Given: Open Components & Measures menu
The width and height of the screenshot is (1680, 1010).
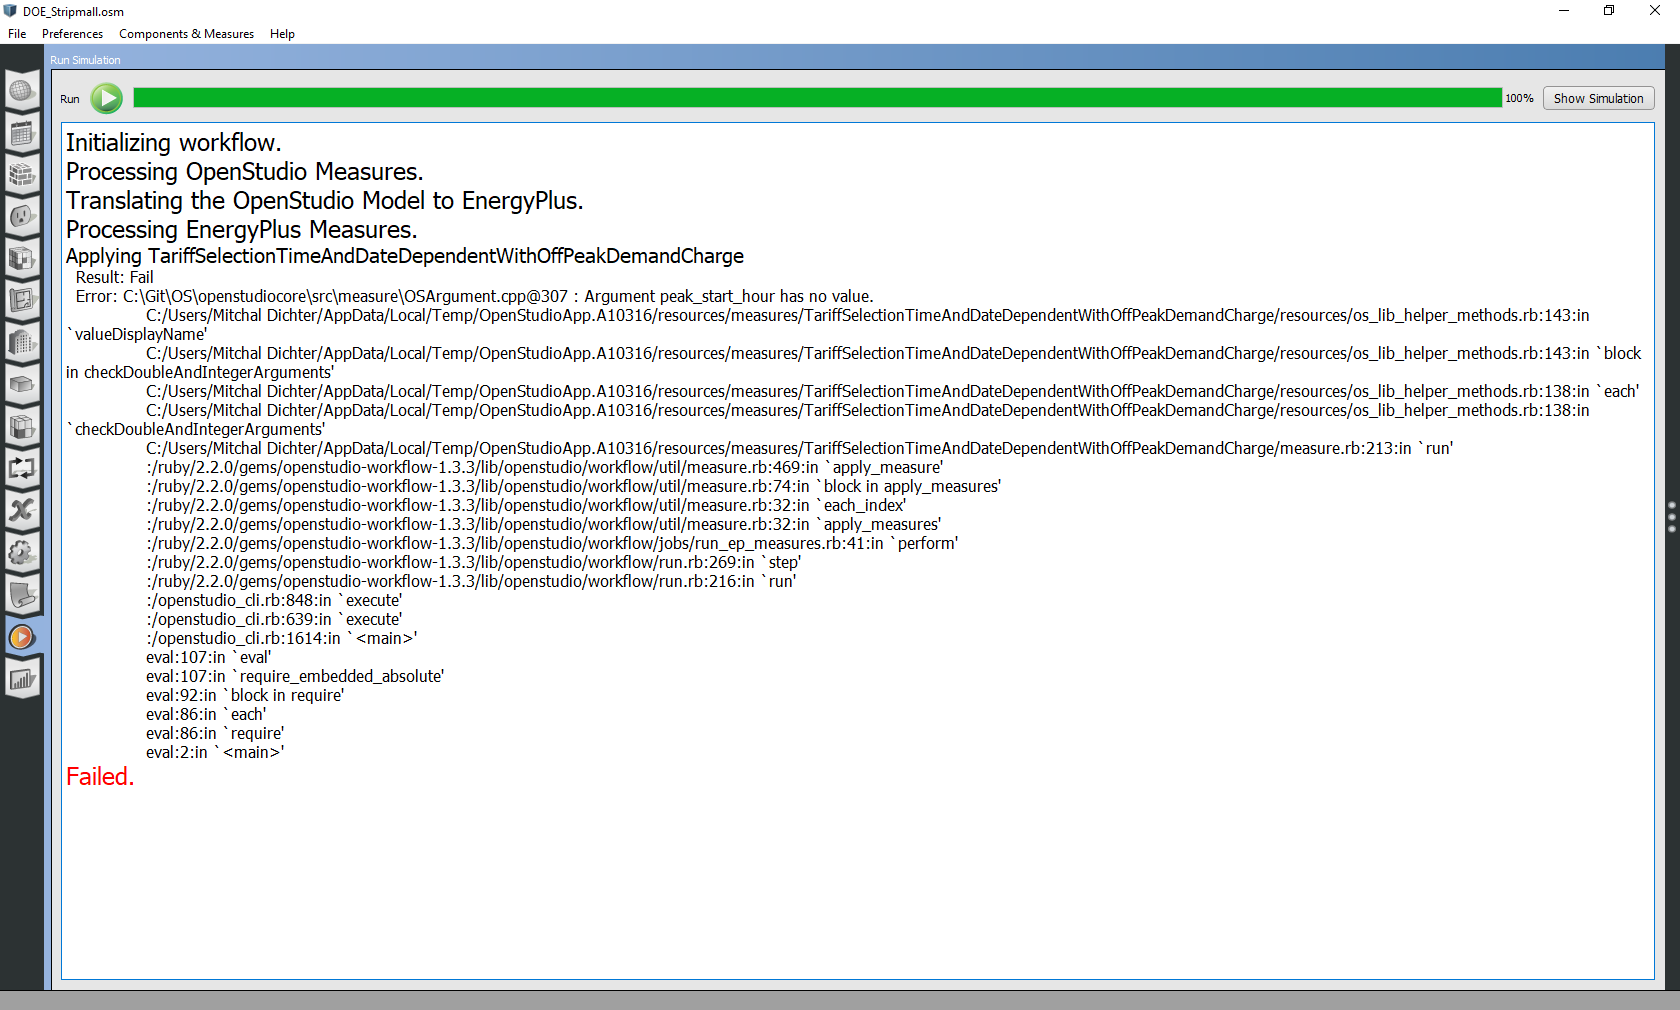Looking at the screenshot, I should pyautogui.click(x=186, y=33).
